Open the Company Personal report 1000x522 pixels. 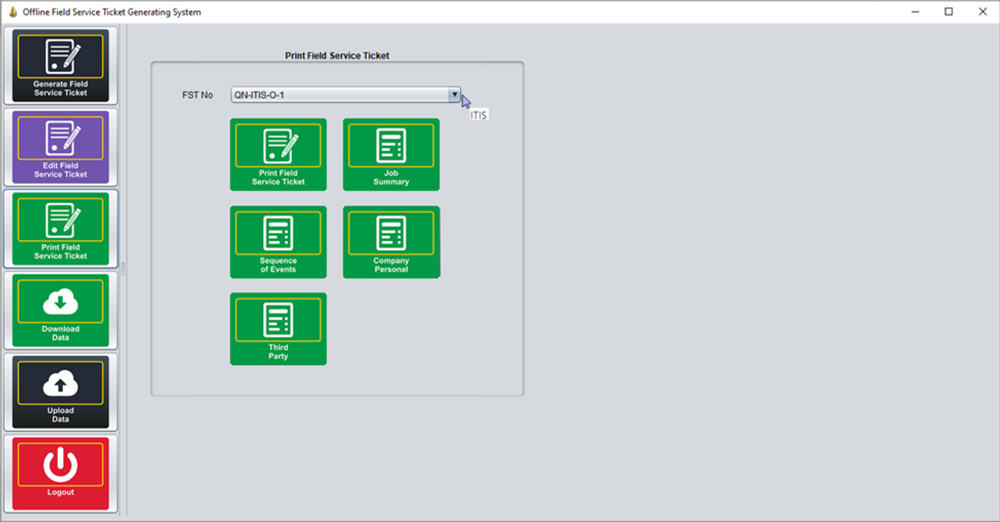[x=391, y=242]
